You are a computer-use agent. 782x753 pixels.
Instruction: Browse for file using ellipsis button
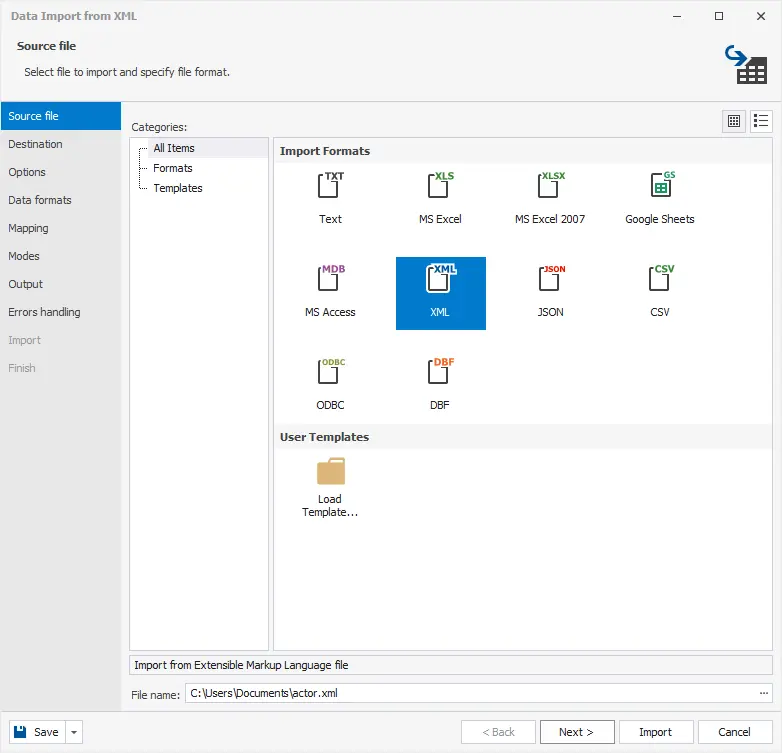coord(765,693)
